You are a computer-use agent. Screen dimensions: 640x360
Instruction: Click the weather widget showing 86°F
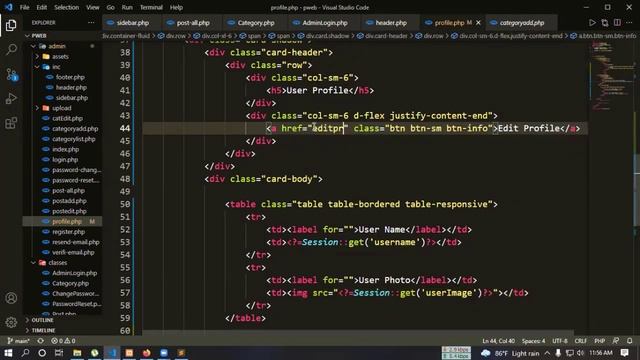(x=510, y=353)
